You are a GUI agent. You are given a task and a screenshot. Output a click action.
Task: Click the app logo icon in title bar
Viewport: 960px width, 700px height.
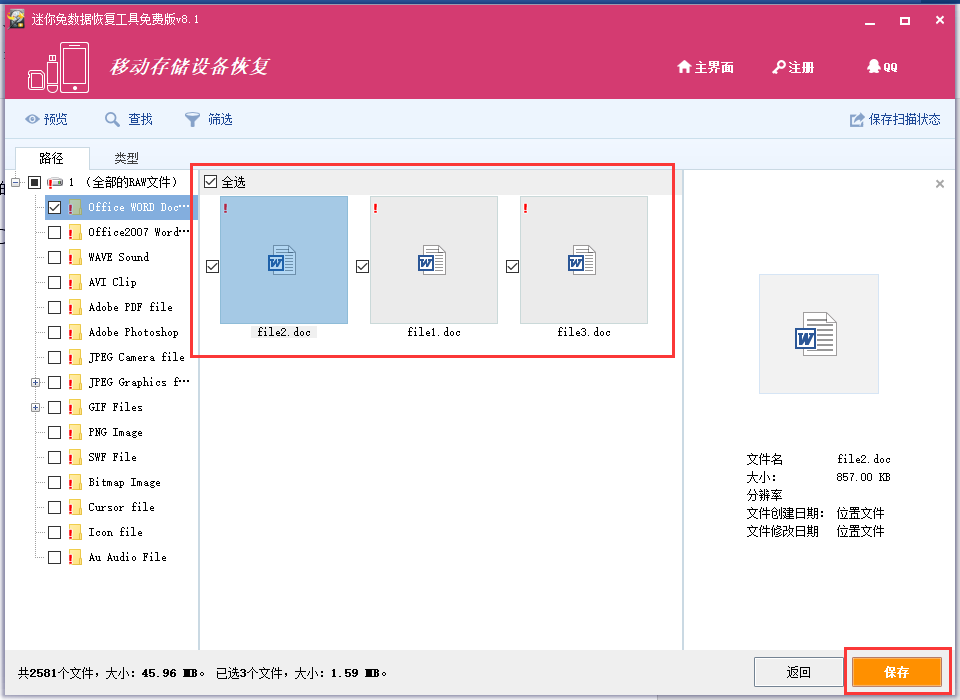(x=16, y=19)
